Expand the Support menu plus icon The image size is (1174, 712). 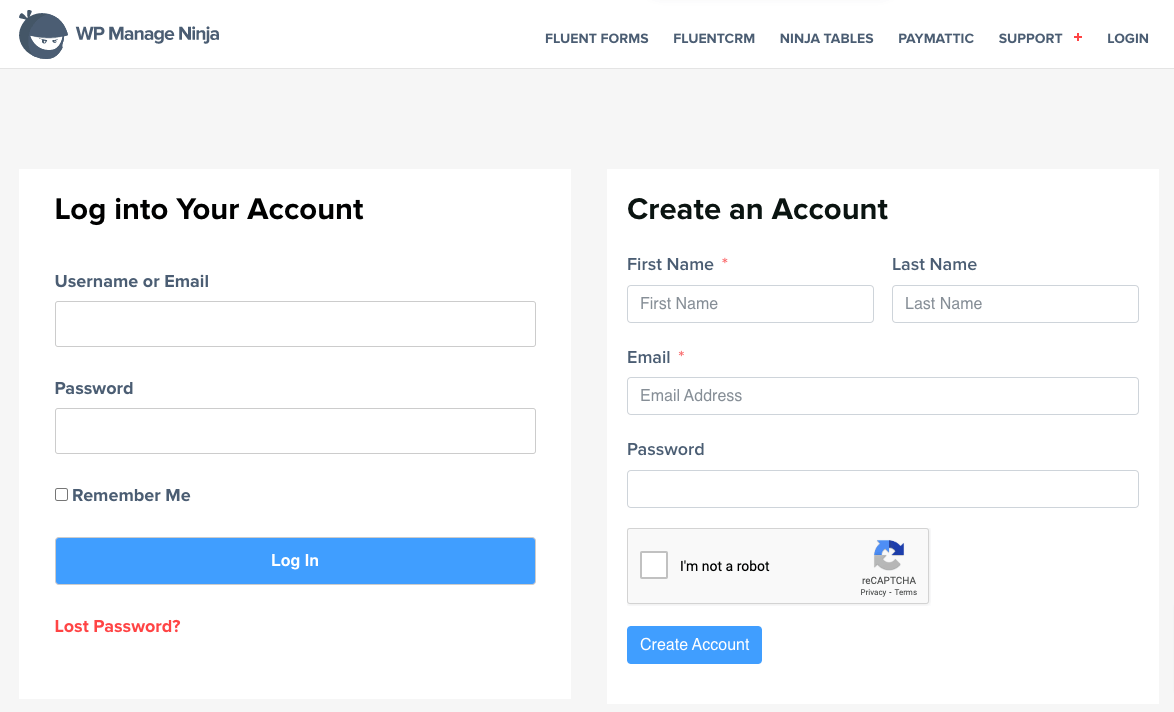pos(1078,38)
